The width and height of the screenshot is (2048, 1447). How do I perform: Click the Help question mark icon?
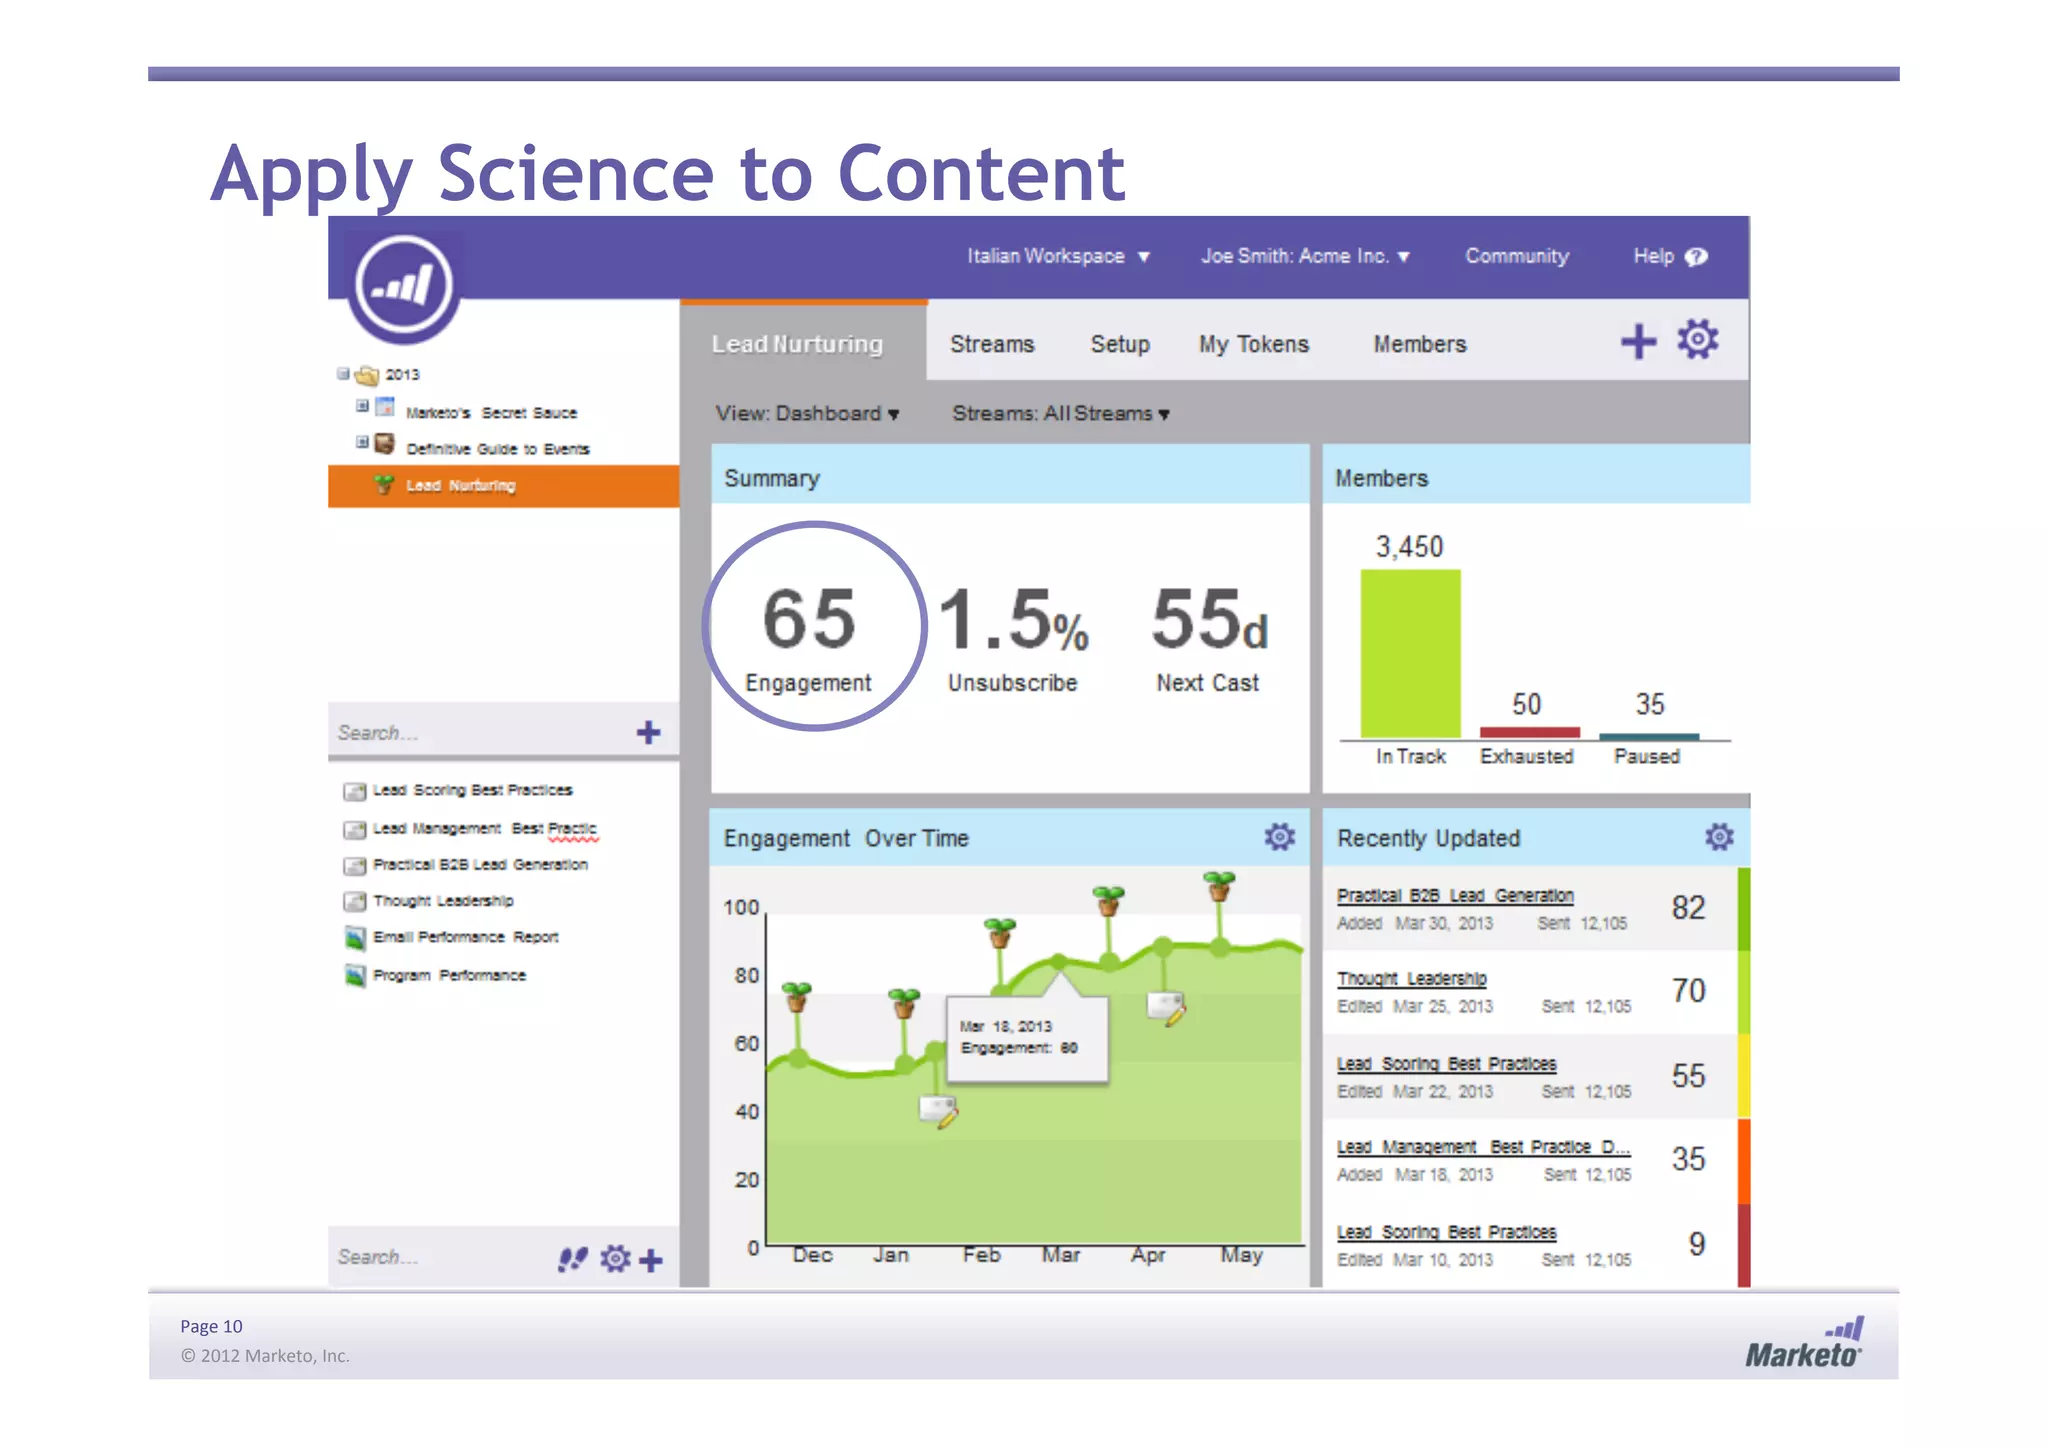click(x=1696, y=257)
